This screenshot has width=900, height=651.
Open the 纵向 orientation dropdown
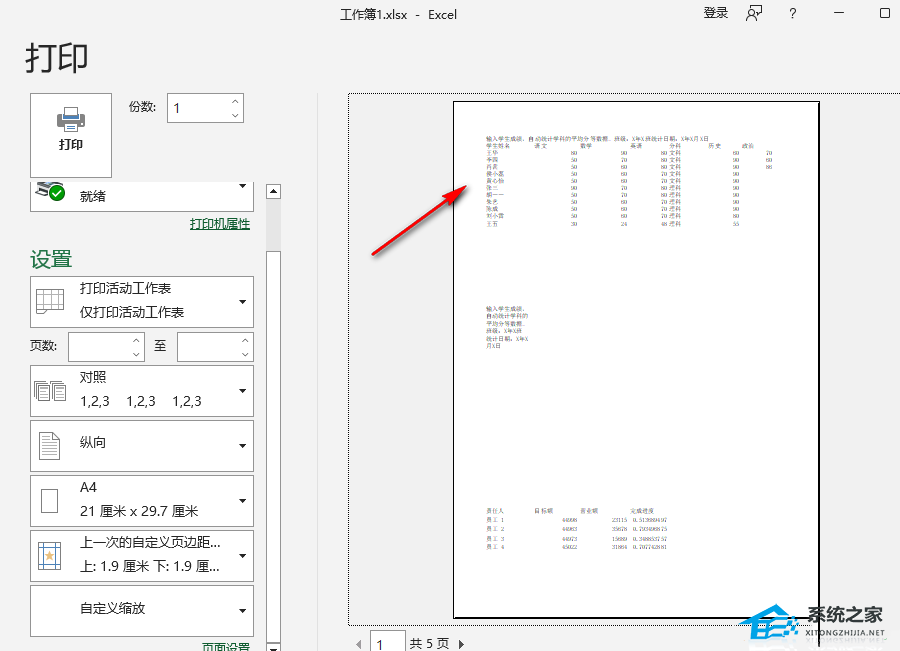pos(142,446)
